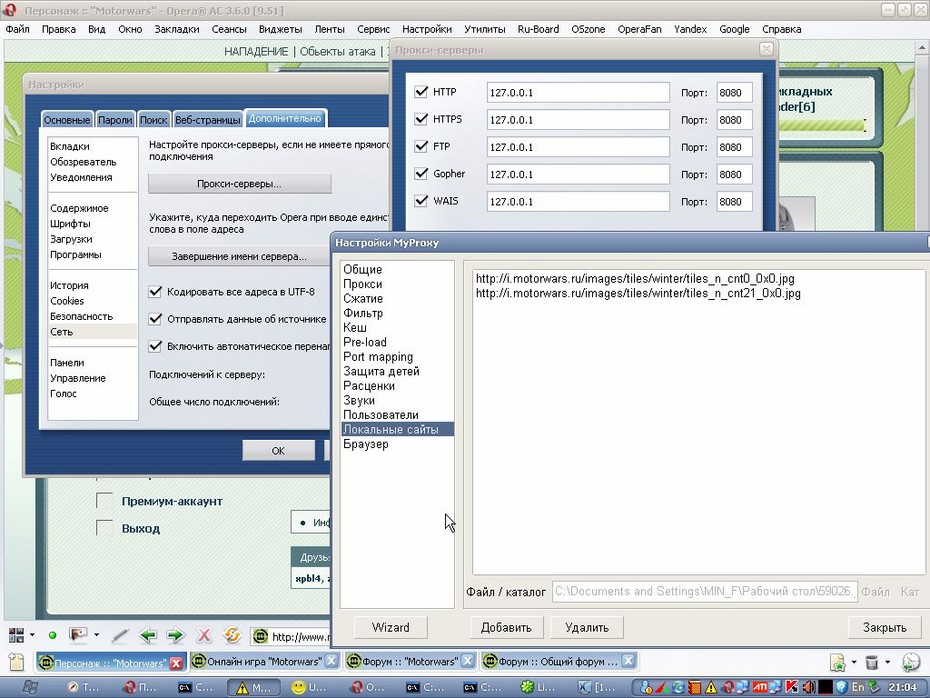930x698 pixels.
Task: Select the tiles_n_cnt21_0x0.jpg URL entry
Action: click(x=638, y=293)
